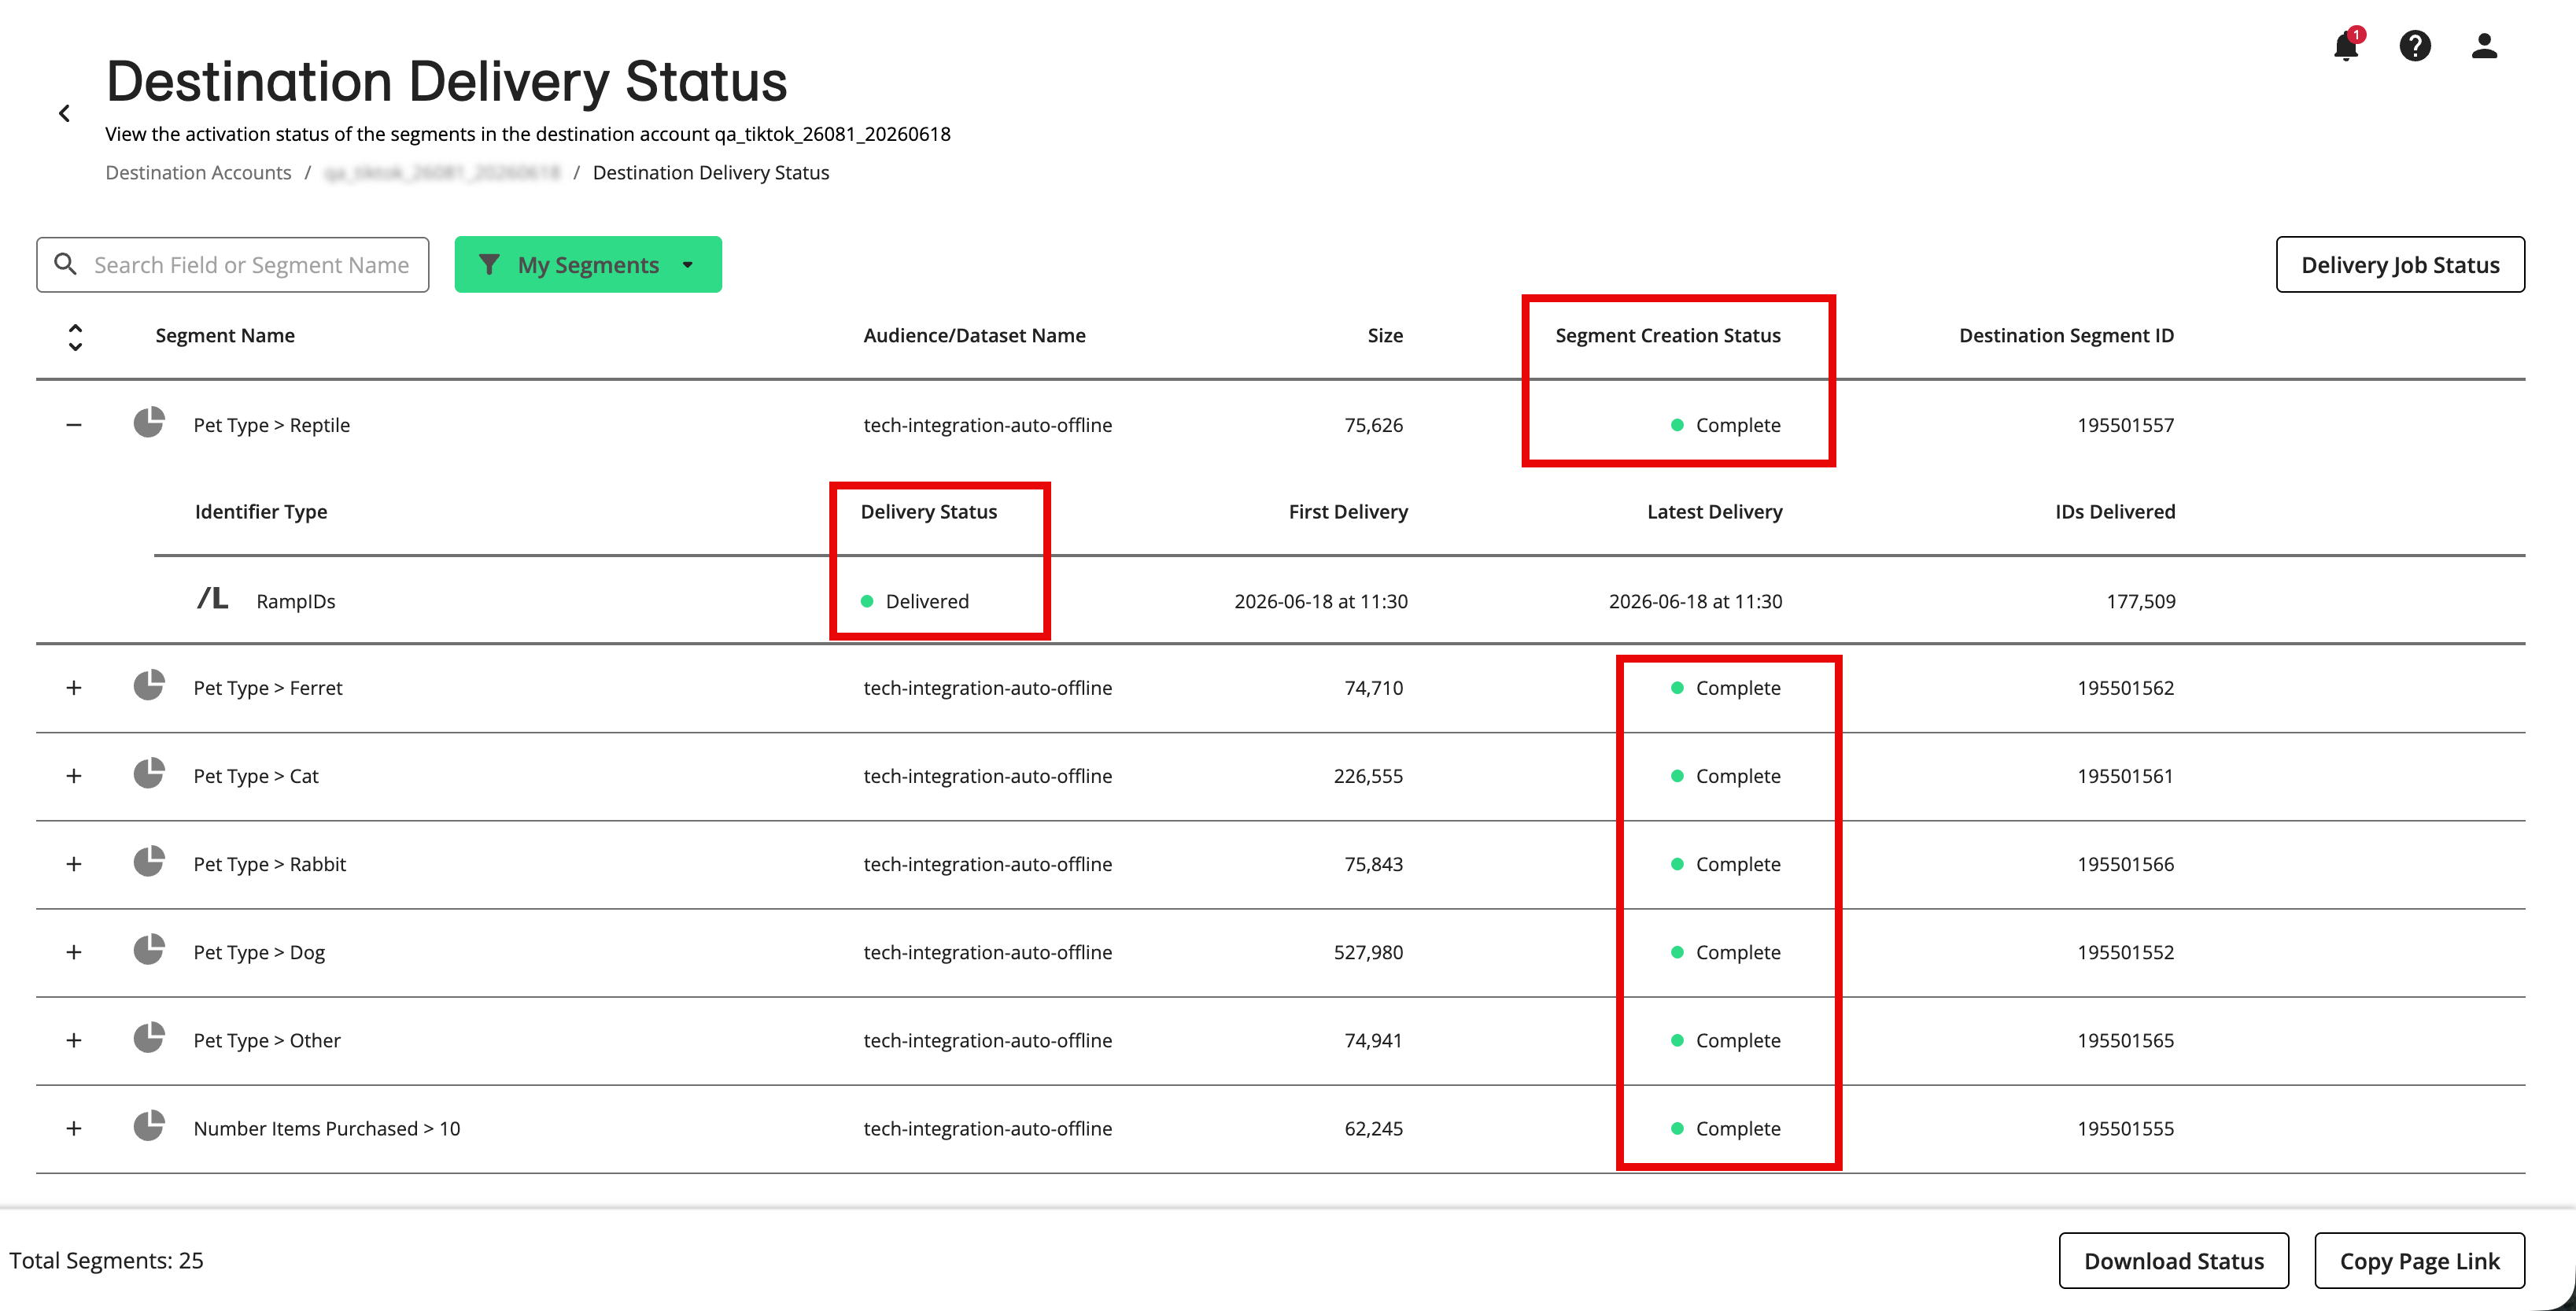Click the Copy Page Link button

(2420, 1261)
